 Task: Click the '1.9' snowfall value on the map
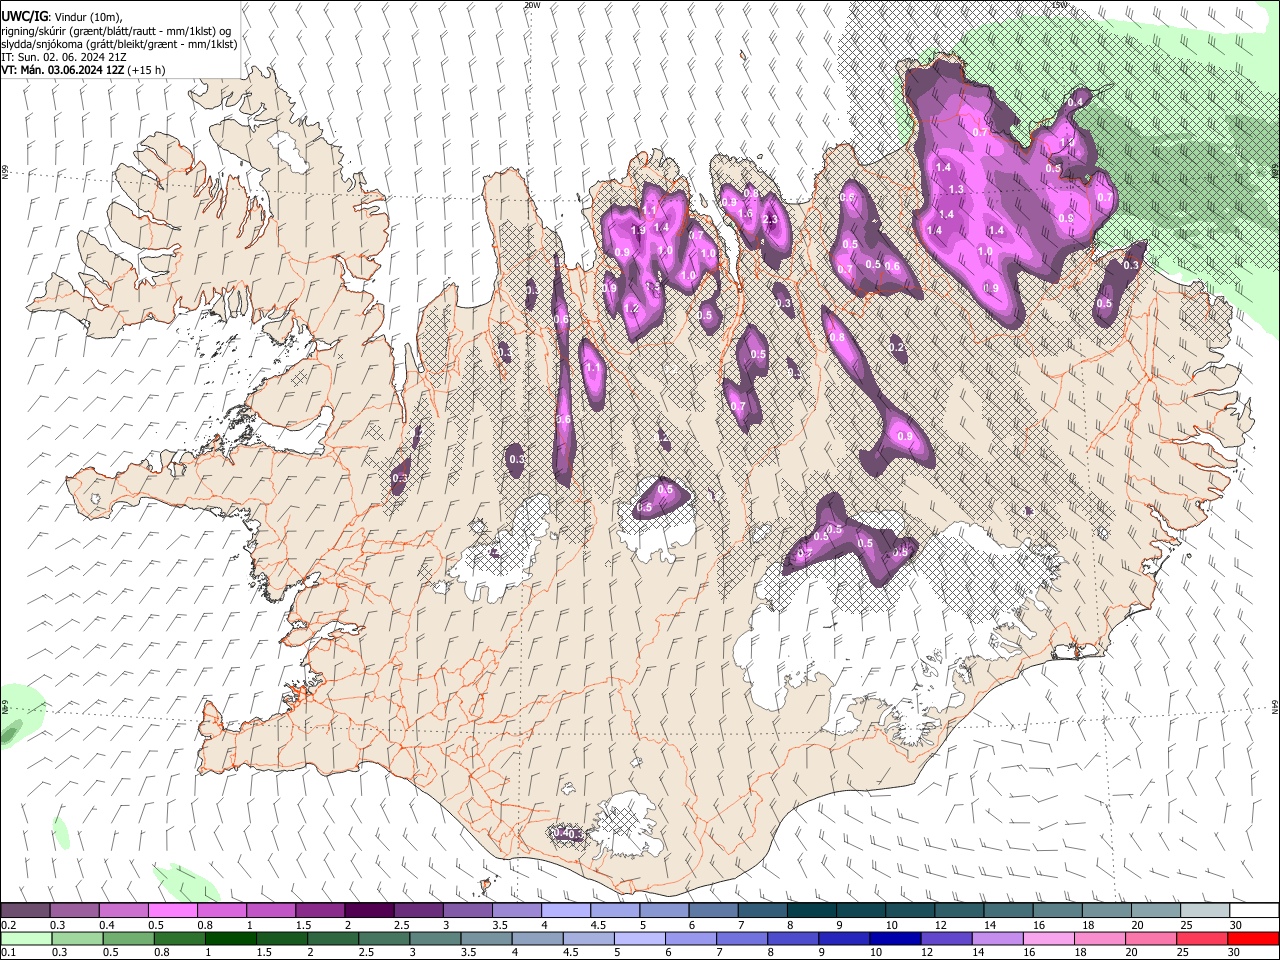pyautogui.click(x=638, y=231)
